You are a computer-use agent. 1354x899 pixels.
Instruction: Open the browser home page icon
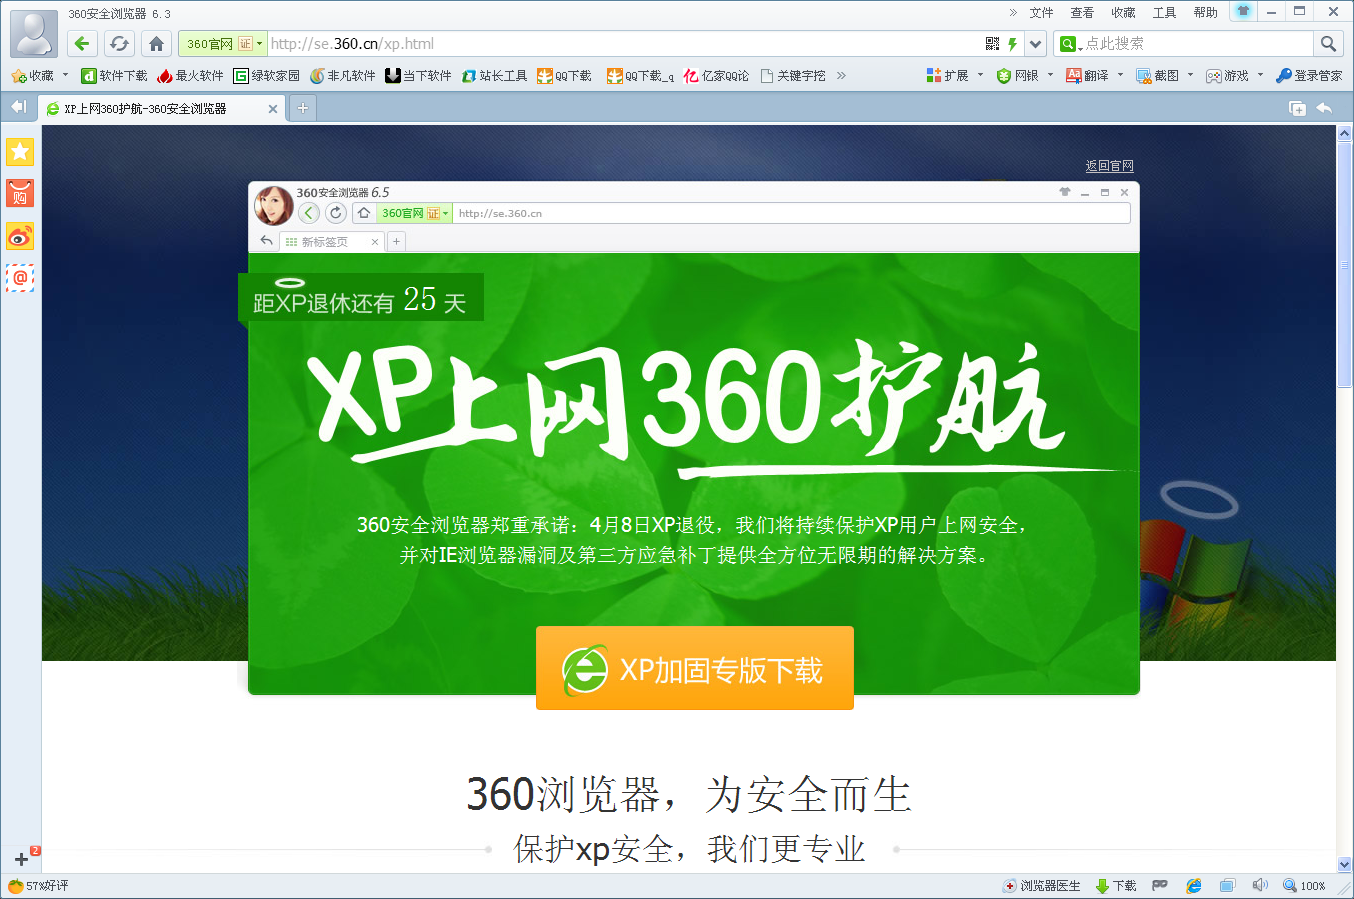coord(156,43)
